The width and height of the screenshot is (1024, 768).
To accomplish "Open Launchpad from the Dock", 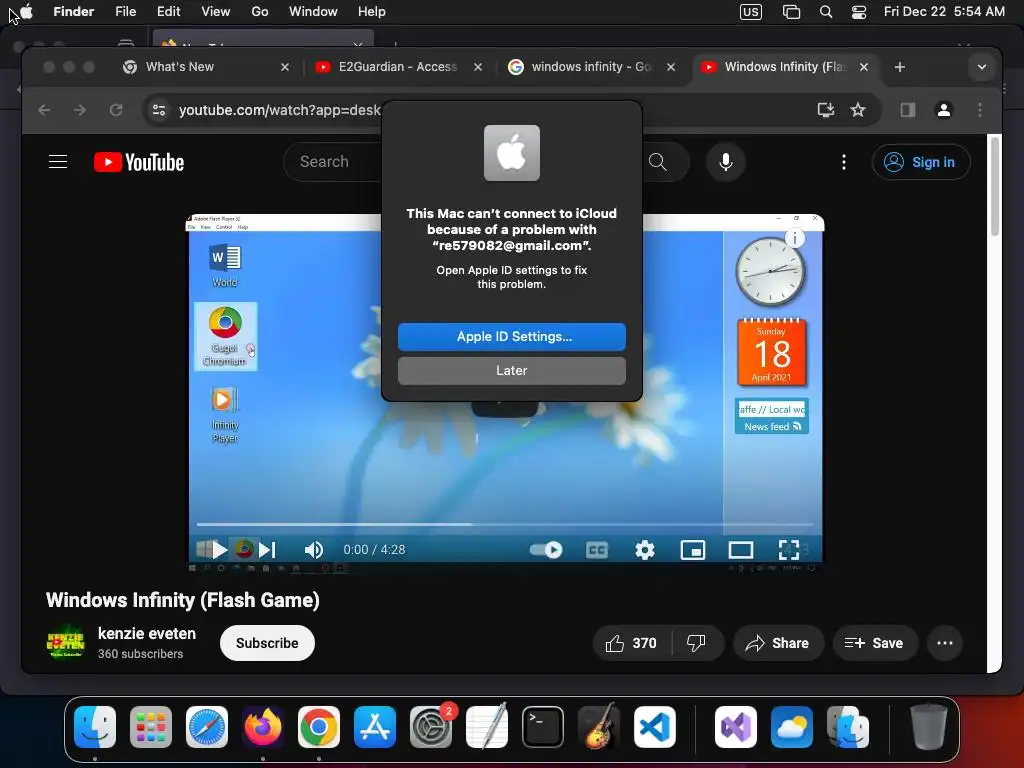I will 151,727.
